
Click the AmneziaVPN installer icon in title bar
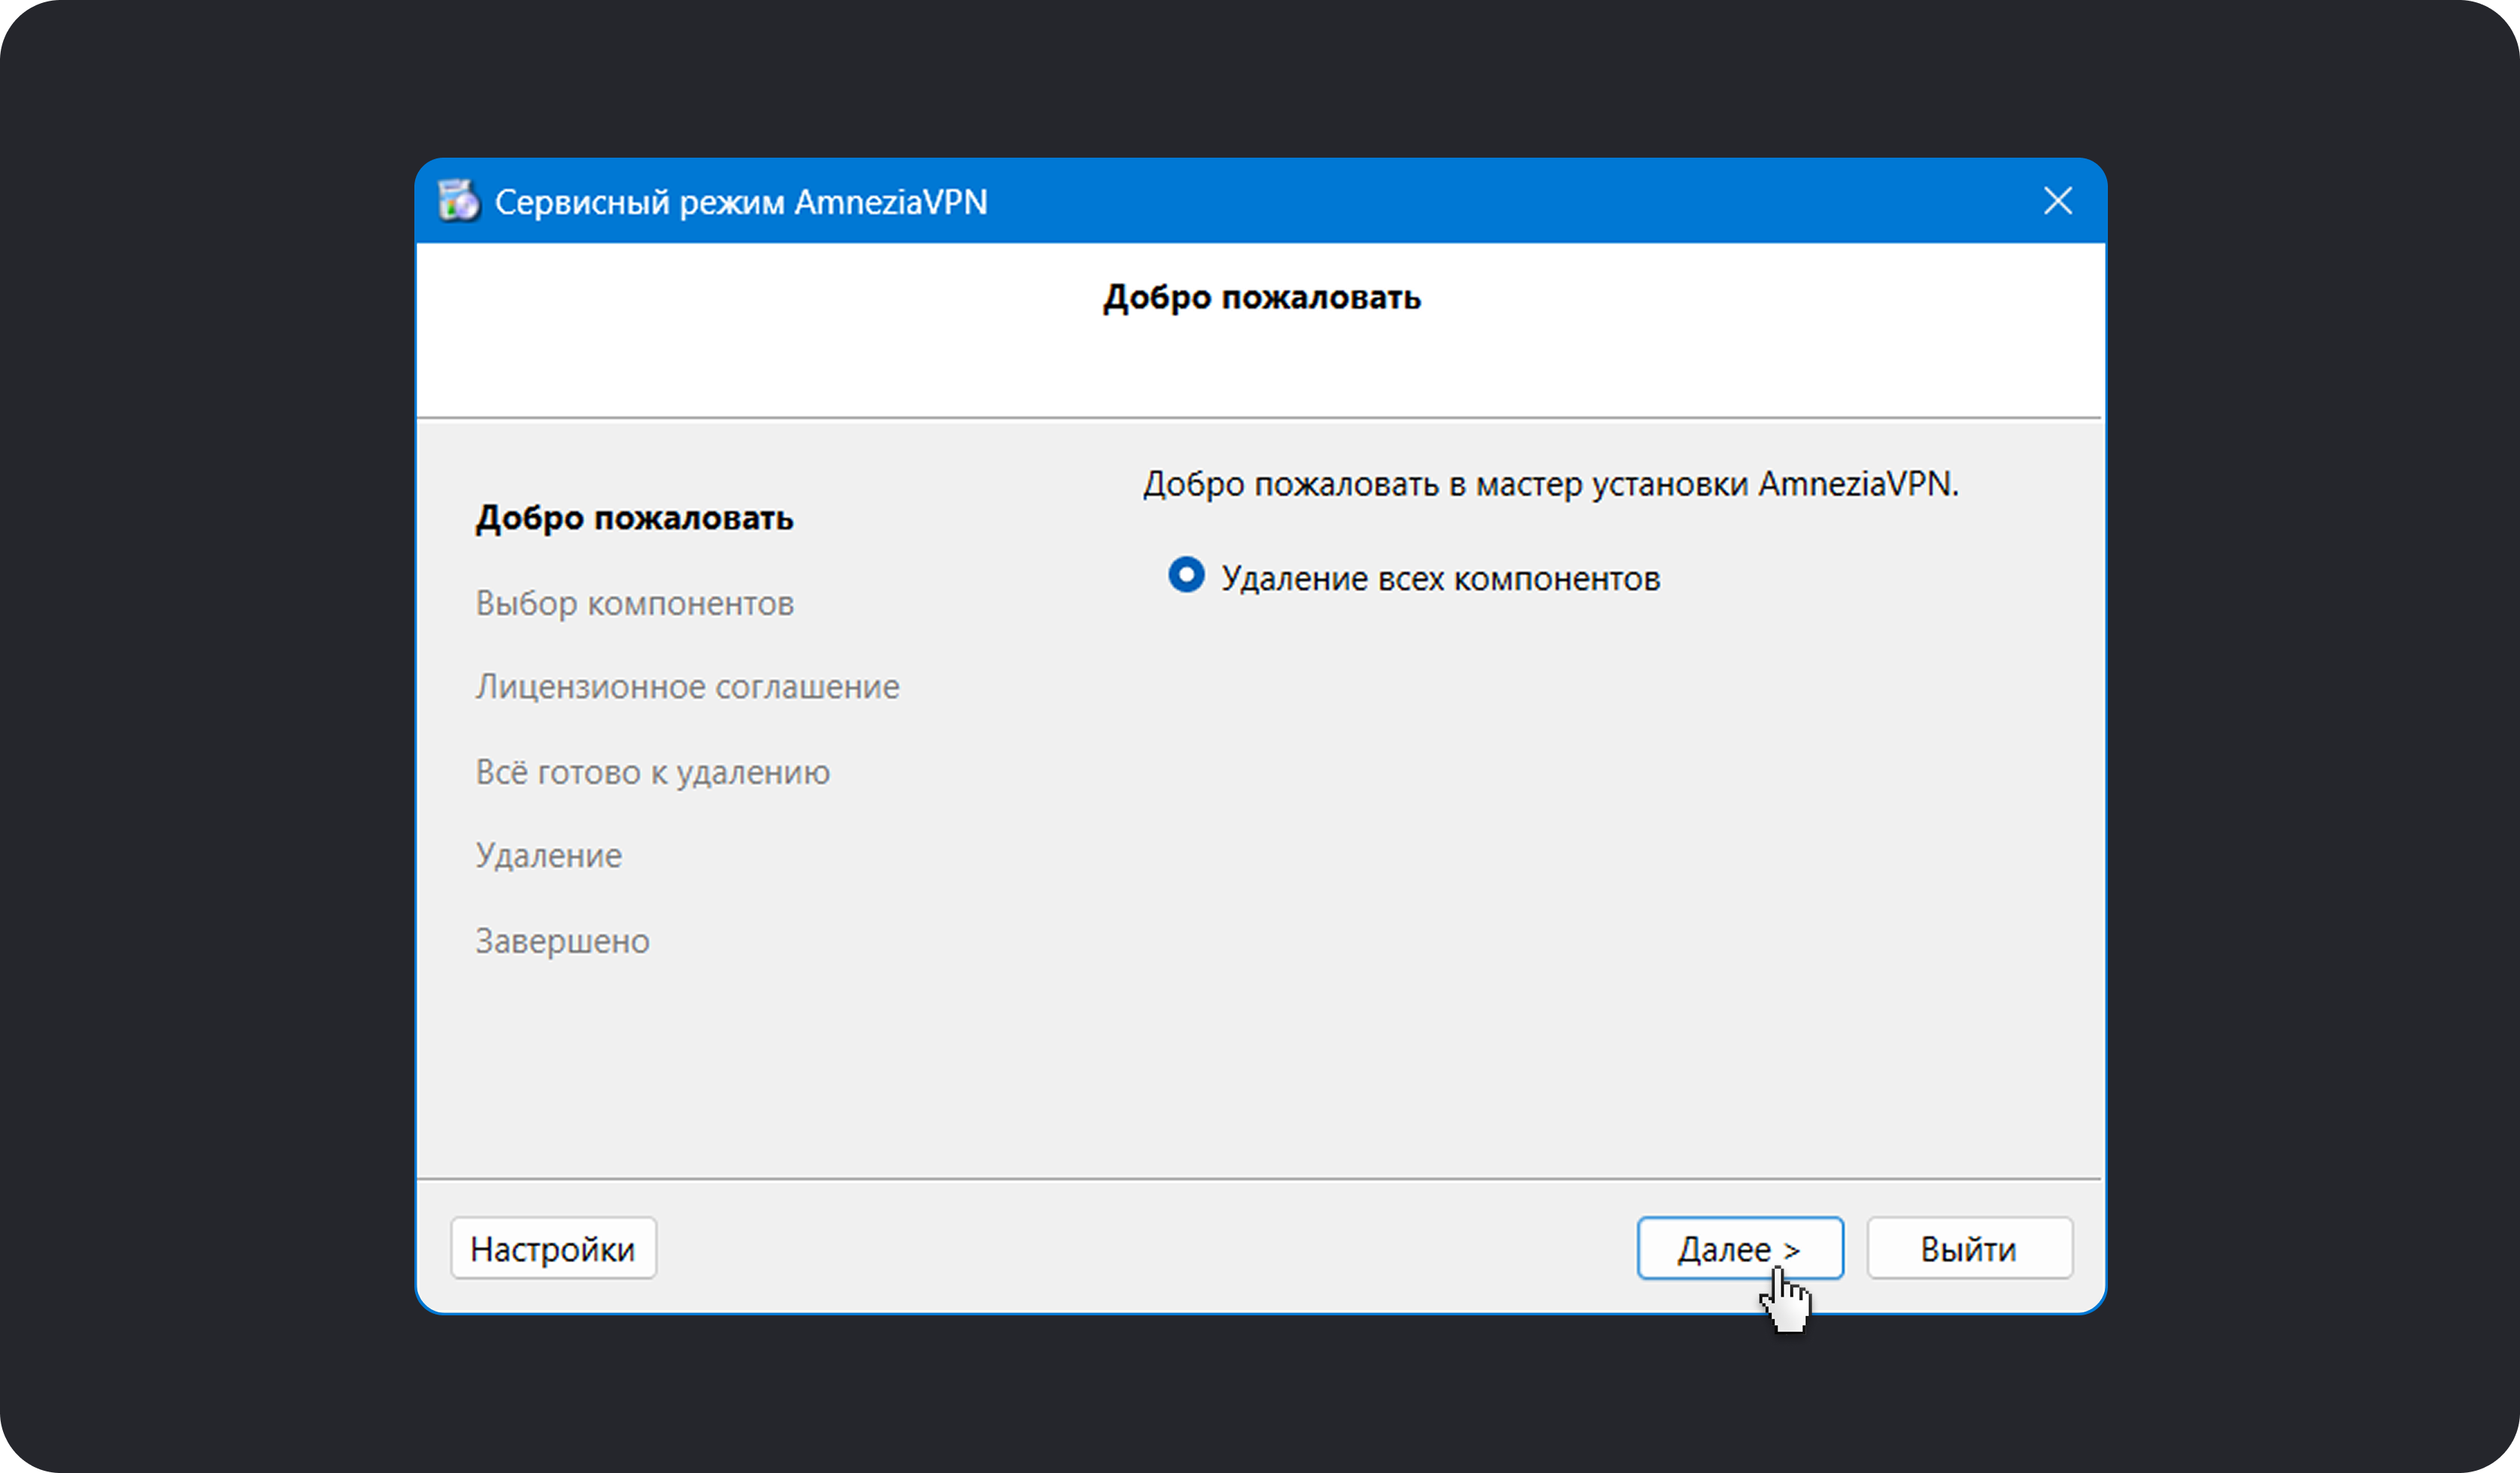[x=459, y=201]
